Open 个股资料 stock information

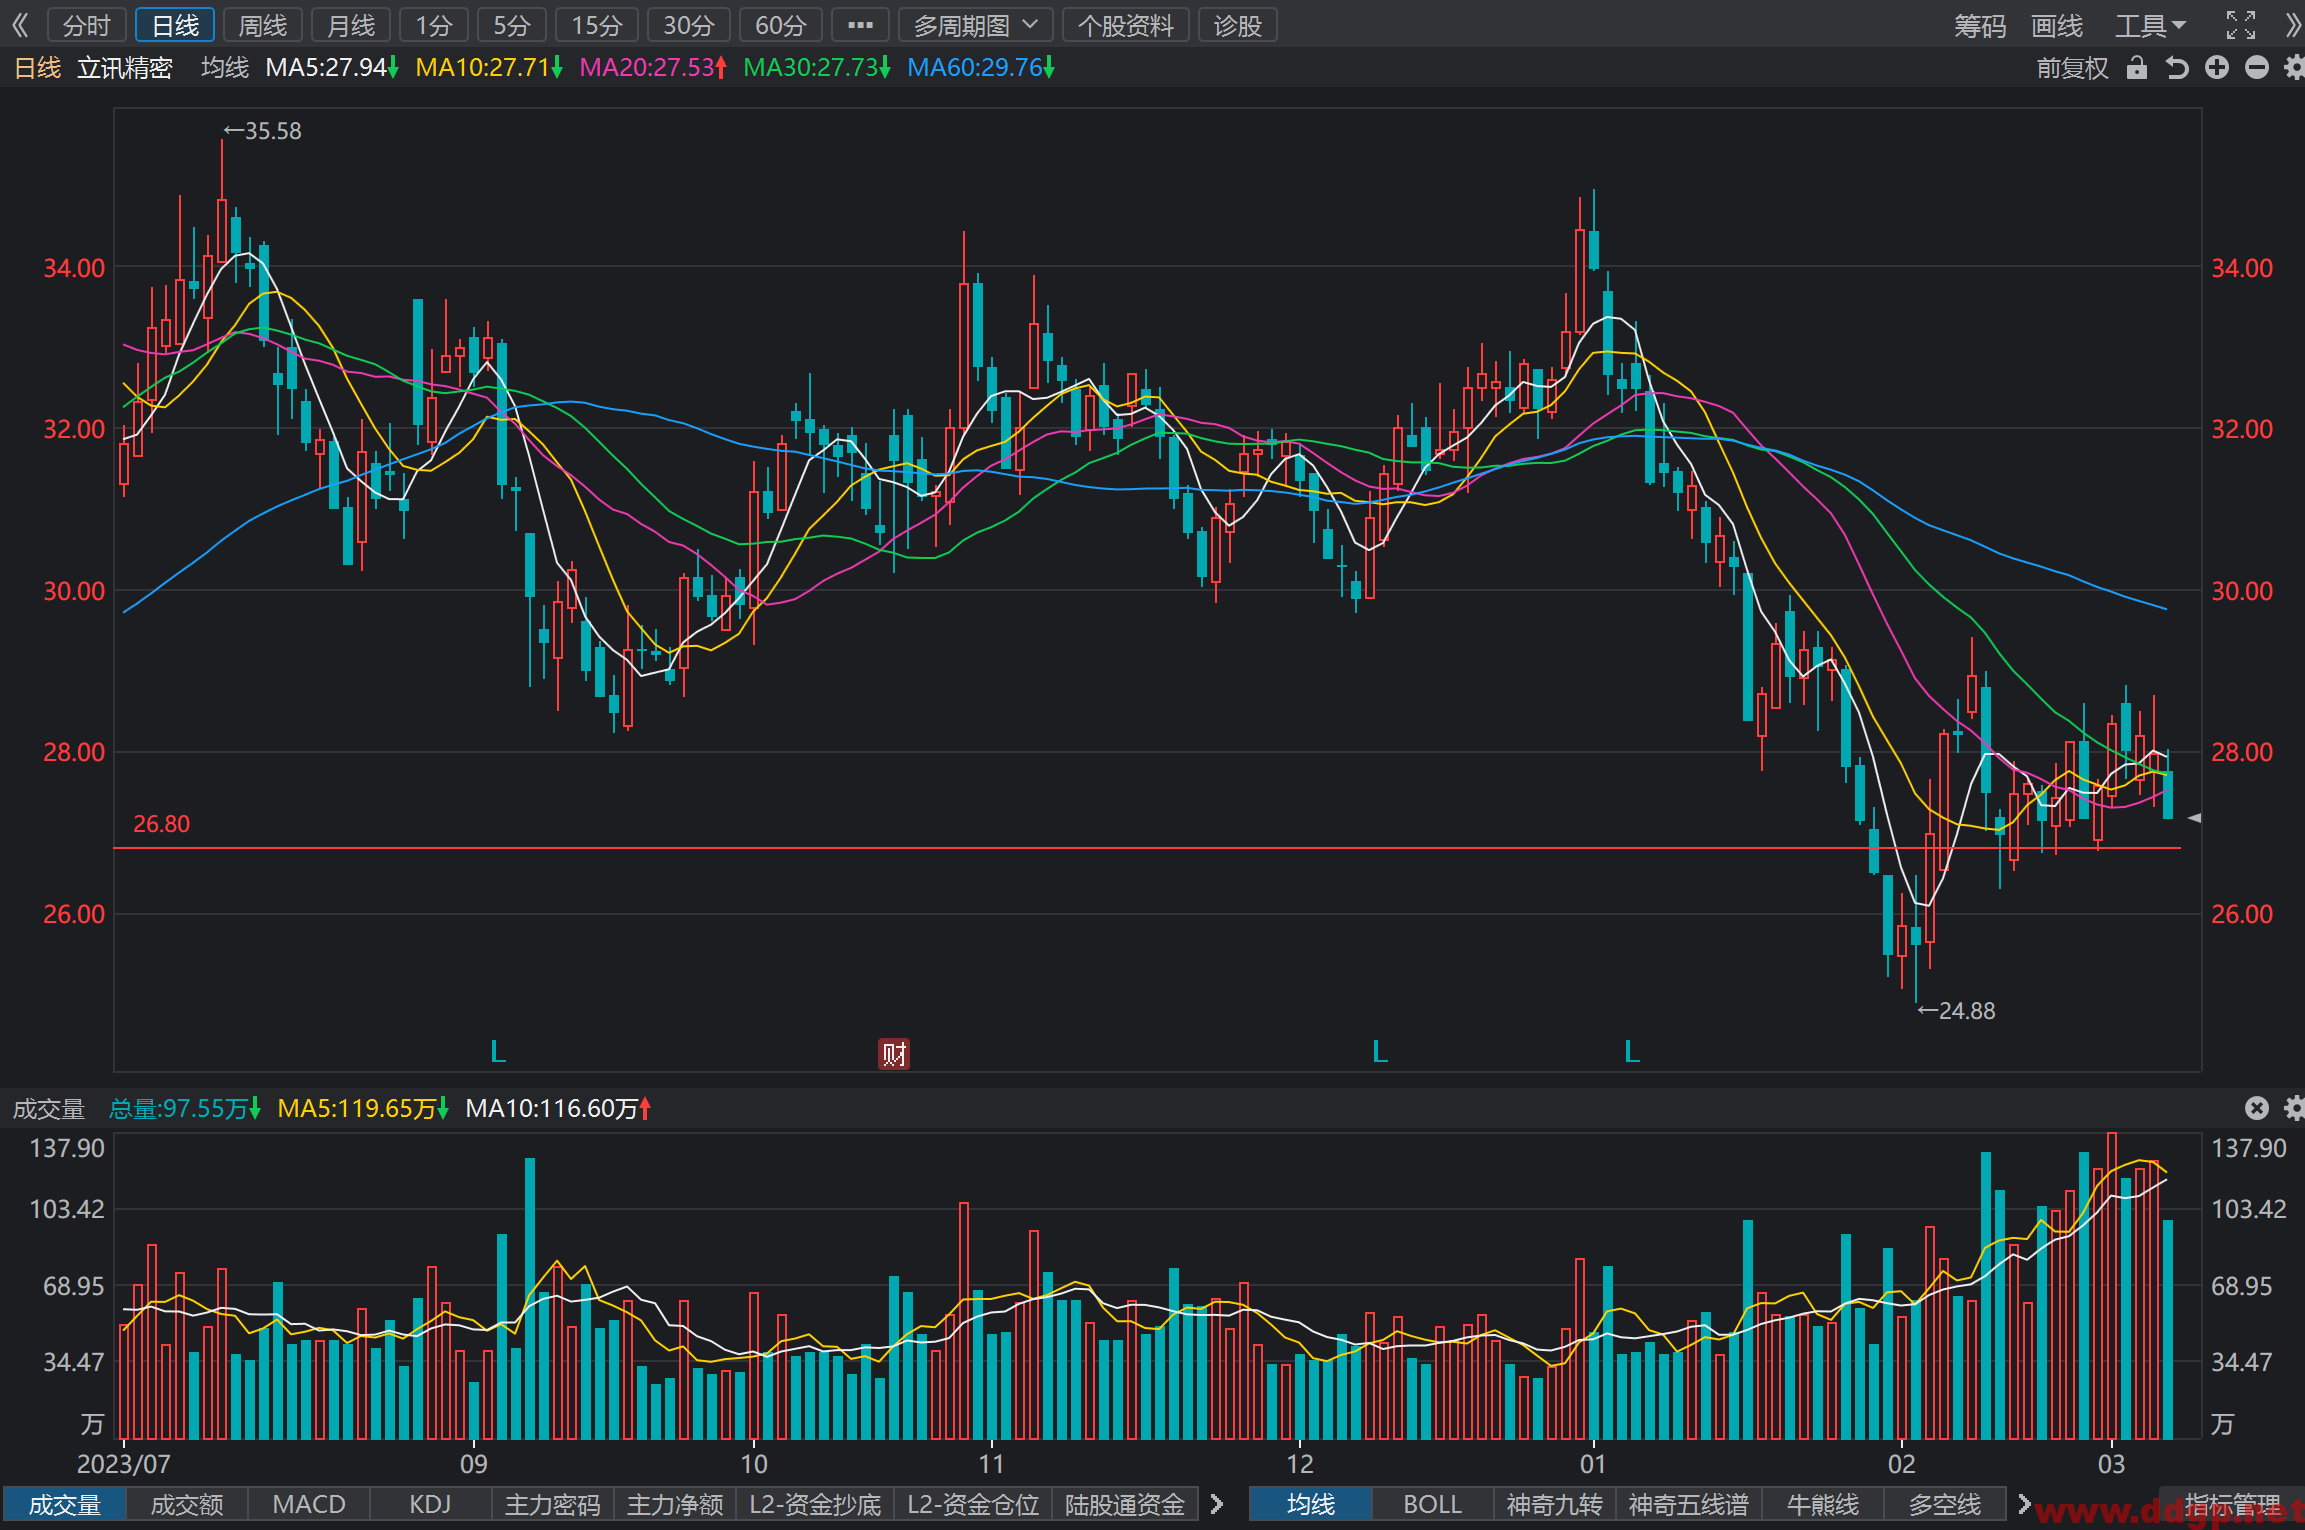1126,25
